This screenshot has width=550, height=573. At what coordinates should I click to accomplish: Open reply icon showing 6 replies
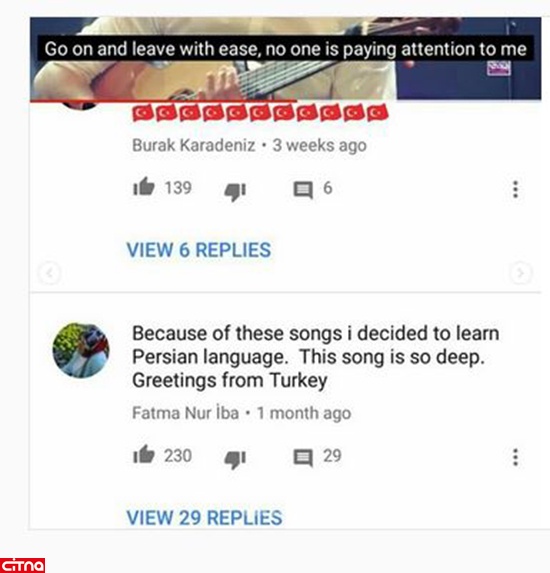(303, 190)
